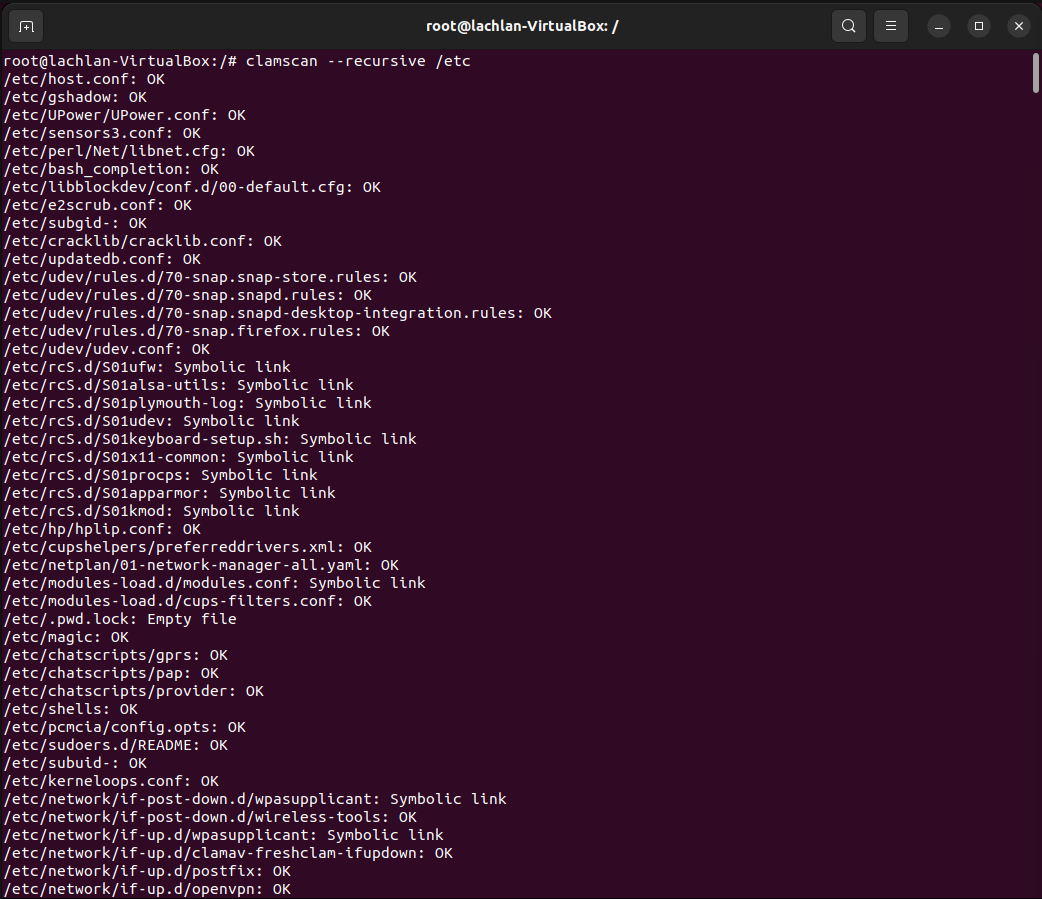Click the 70-snap.firefox.rules line
The width and height of the screenshot is (1042, 899).
tap(195, 331)
